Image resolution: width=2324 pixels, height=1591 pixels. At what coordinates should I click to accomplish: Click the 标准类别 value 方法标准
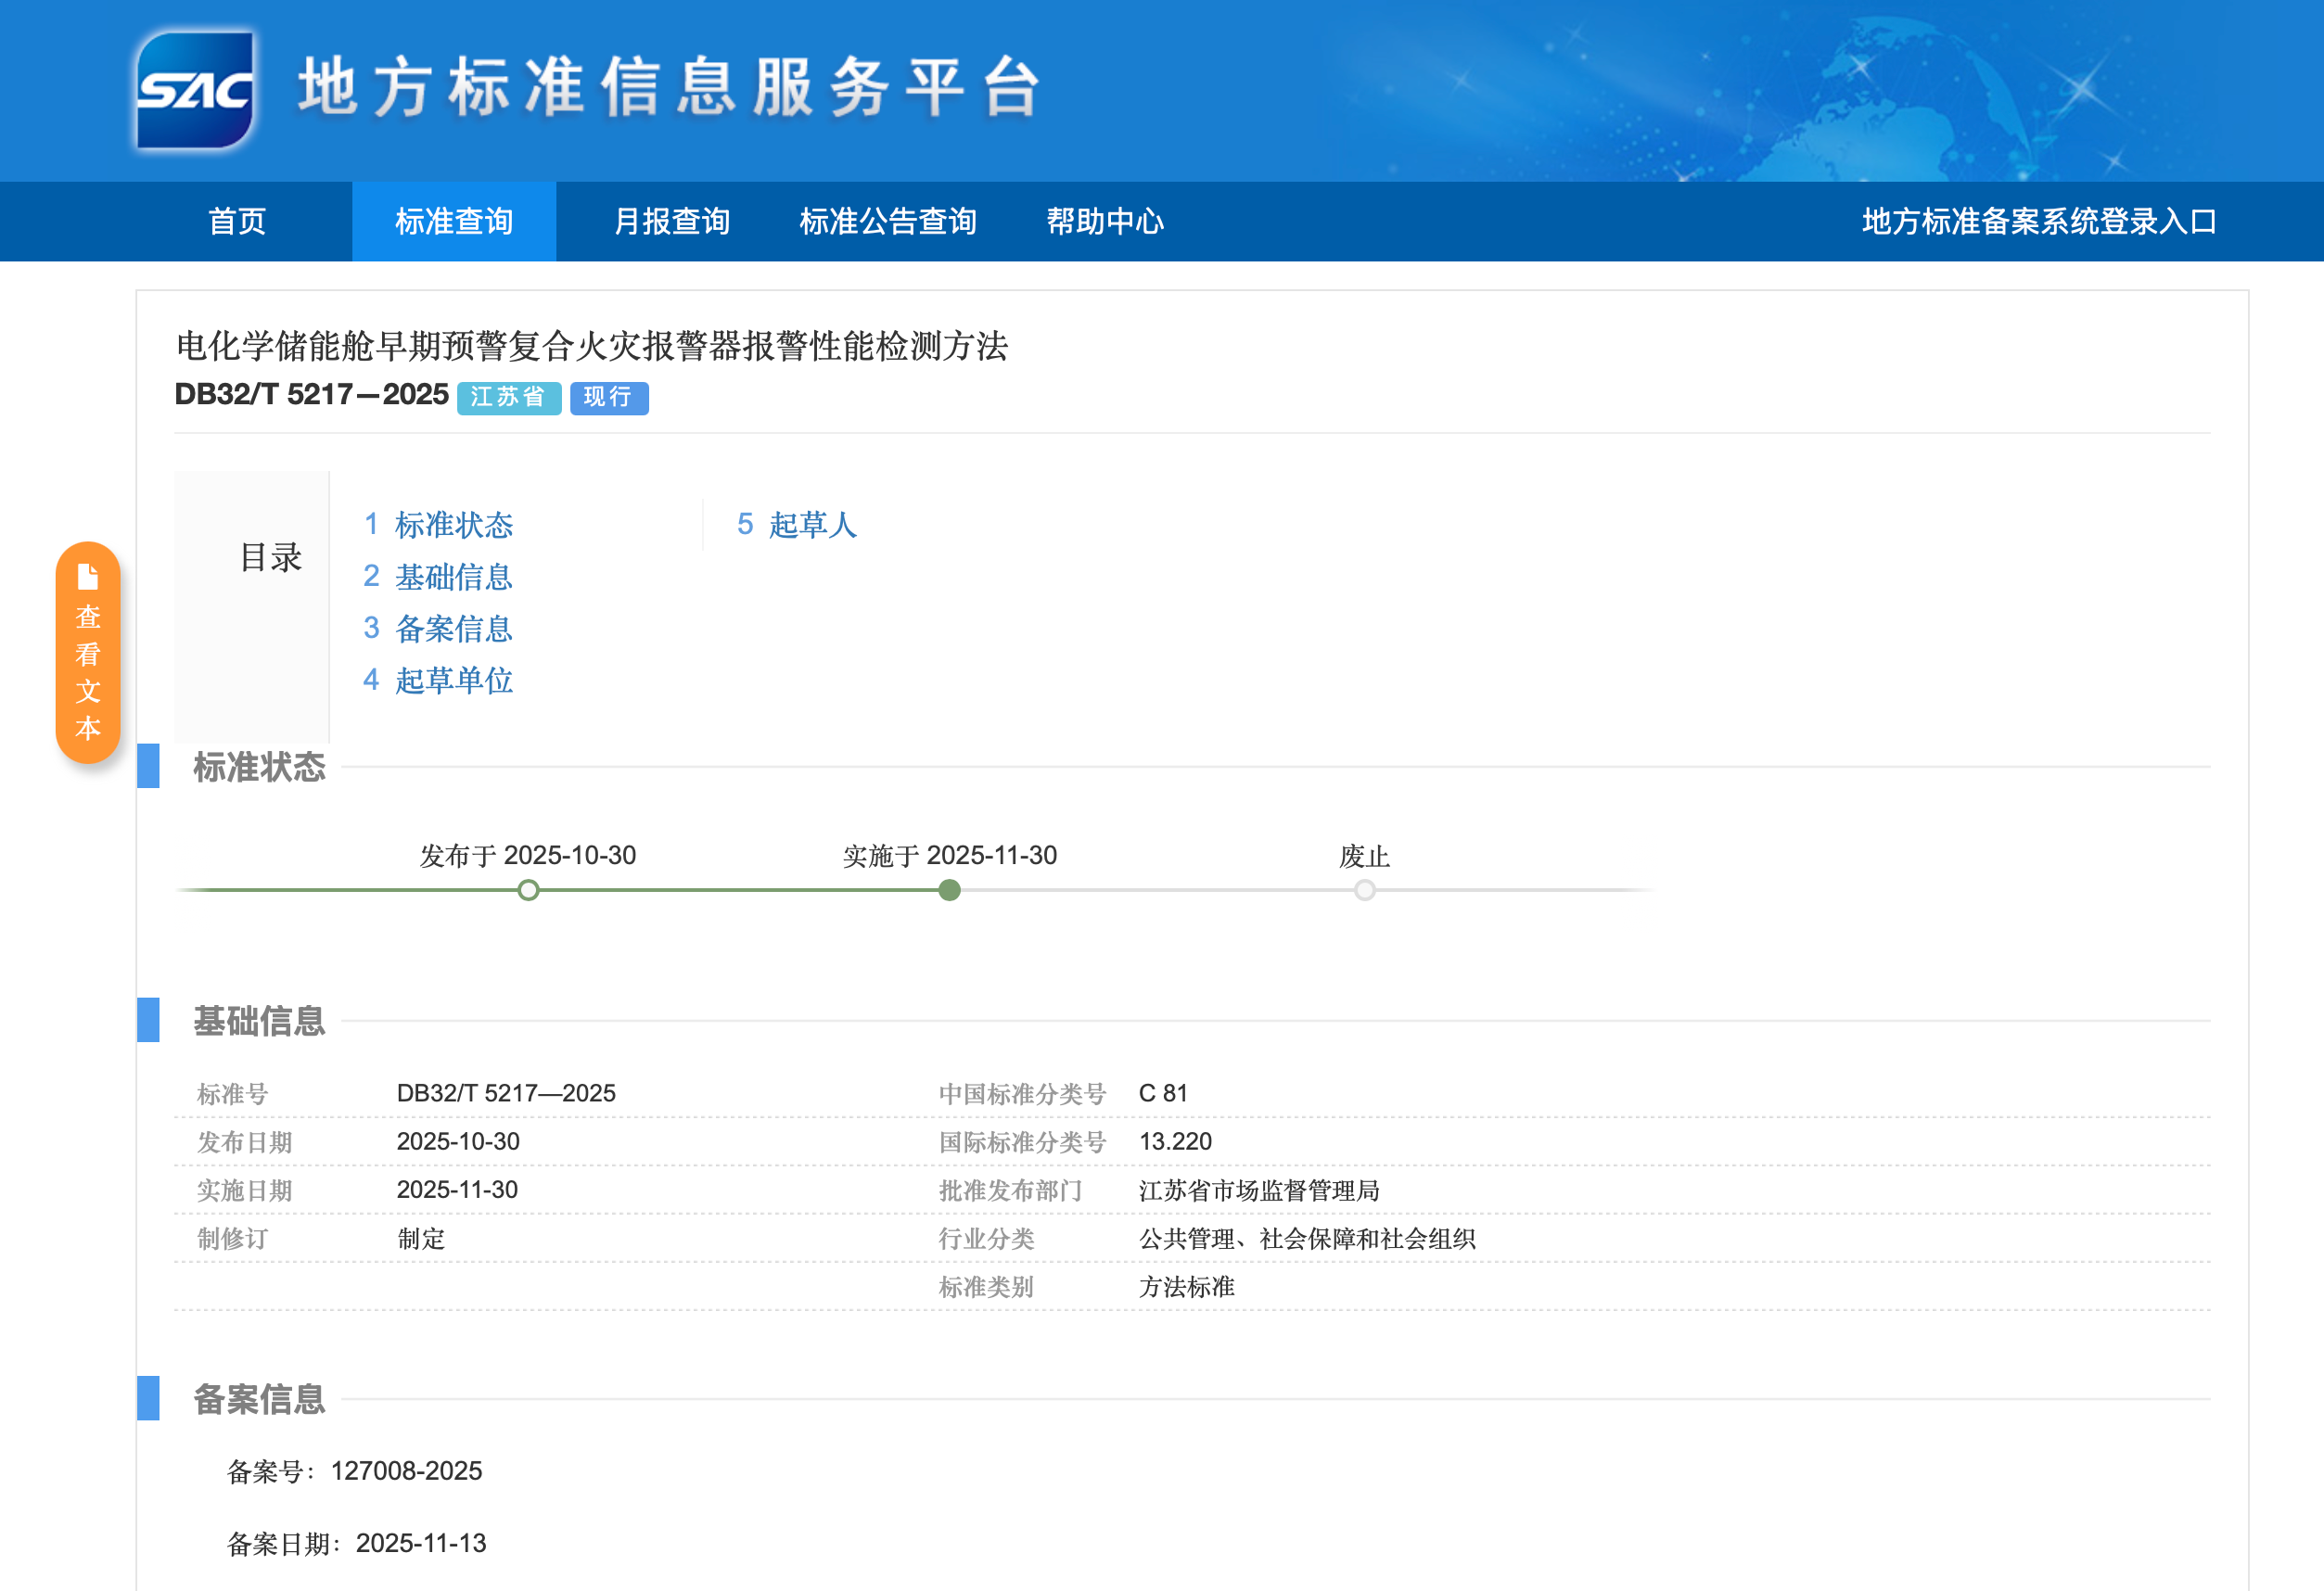point(1187,1286)
